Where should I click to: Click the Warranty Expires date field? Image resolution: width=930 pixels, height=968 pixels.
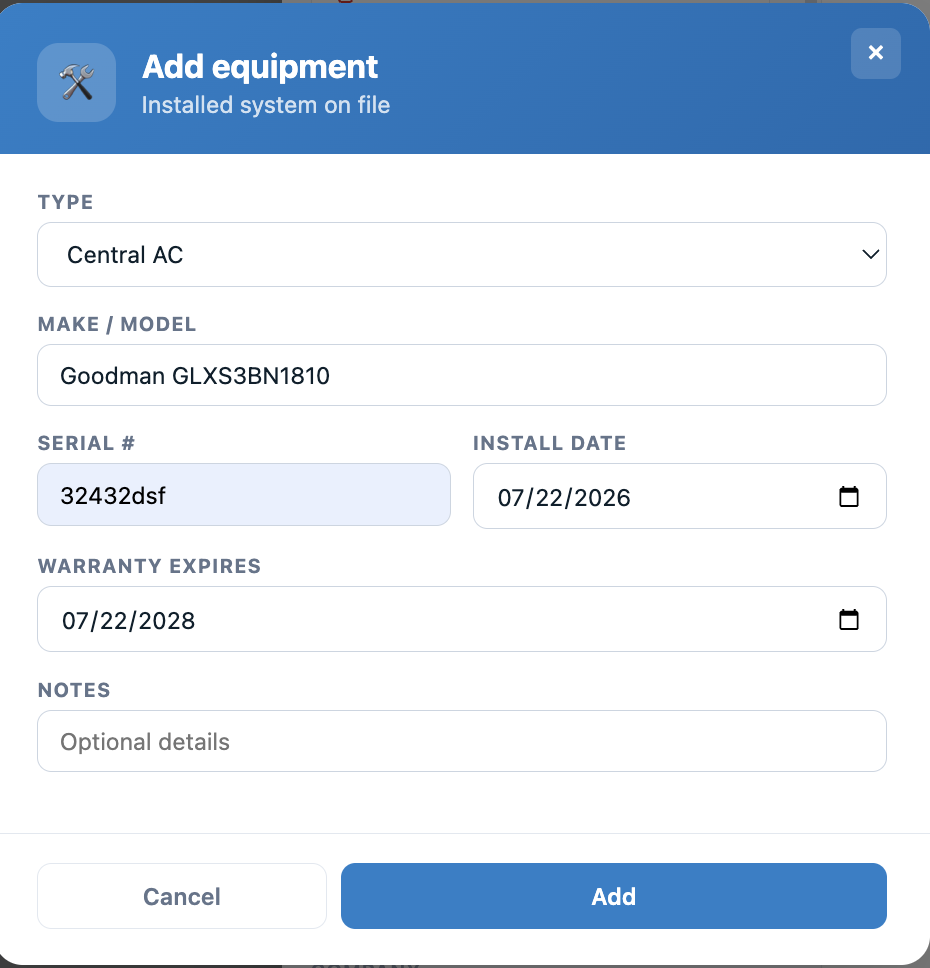[462, 619]
